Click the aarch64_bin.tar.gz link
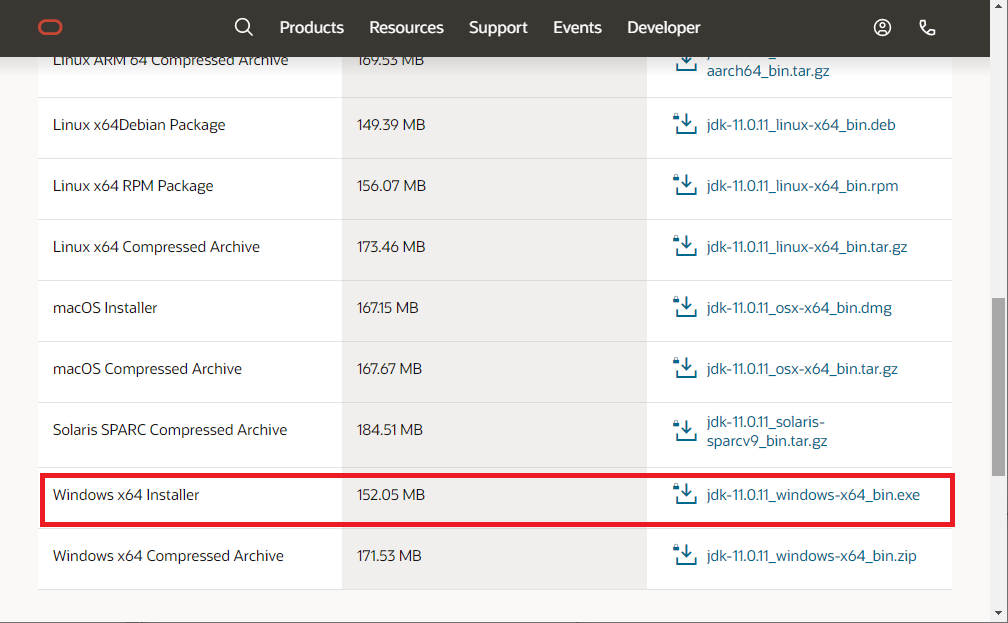The width and height of the screenshot is (1008, 623). coord(768,71)
